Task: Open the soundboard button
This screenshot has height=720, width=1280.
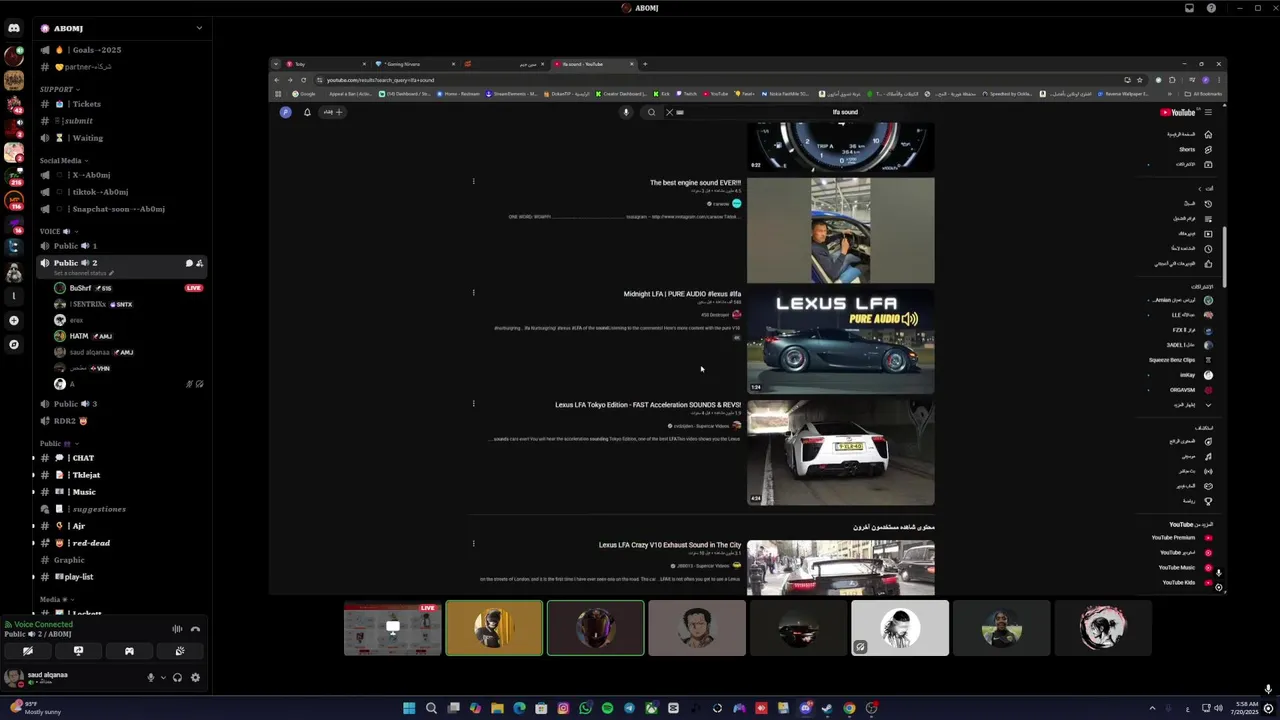Action: (180, 651)
